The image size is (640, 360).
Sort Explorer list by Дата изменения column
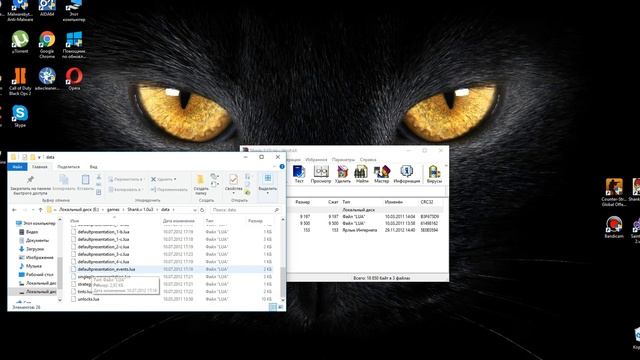click(178, 221)
